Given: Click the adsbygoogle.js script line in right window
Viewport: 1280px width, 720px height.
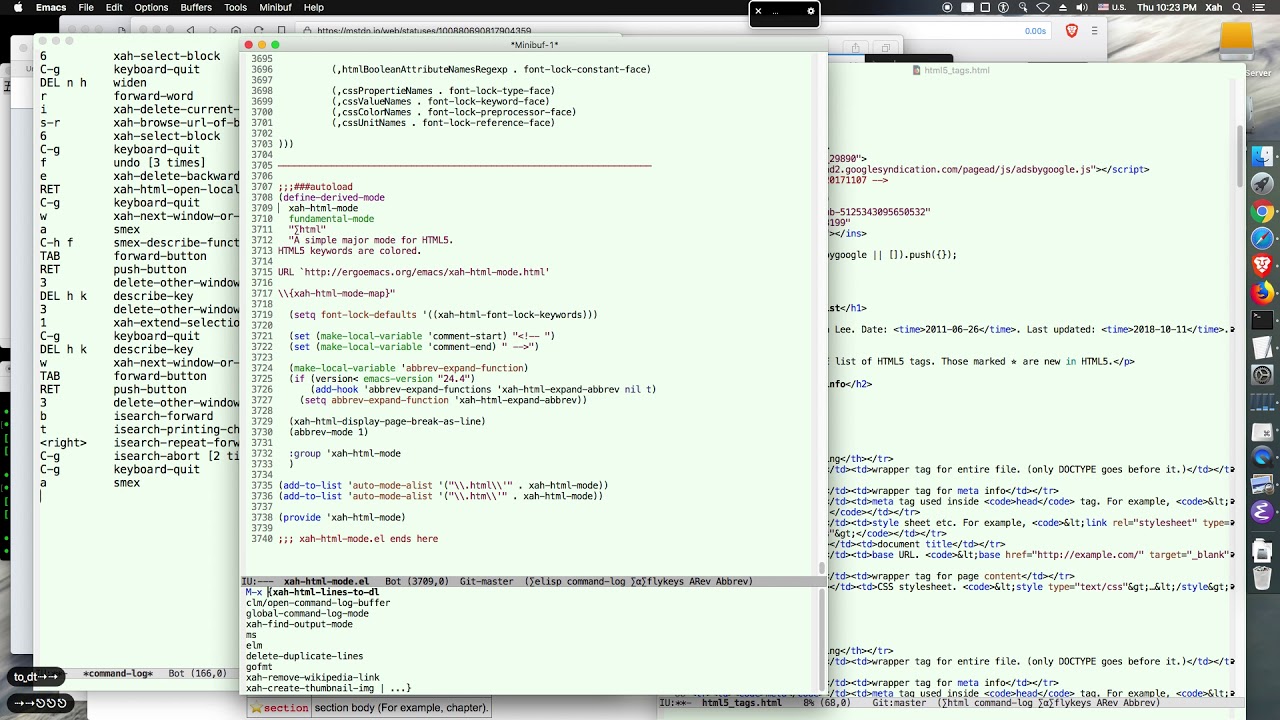Looking at the screenshot, I should coord(990,170).
